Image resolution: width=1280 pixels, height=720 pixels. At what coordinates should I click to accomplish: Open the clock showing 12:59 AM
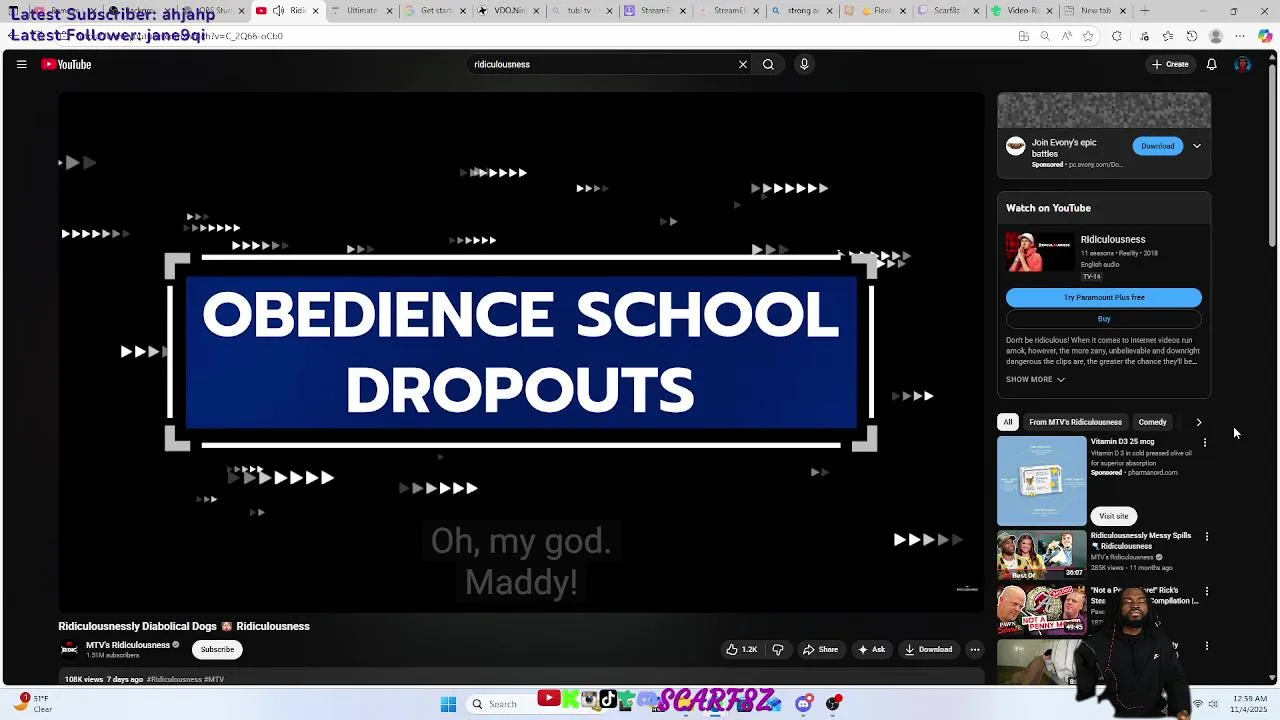coord(1251,703)
